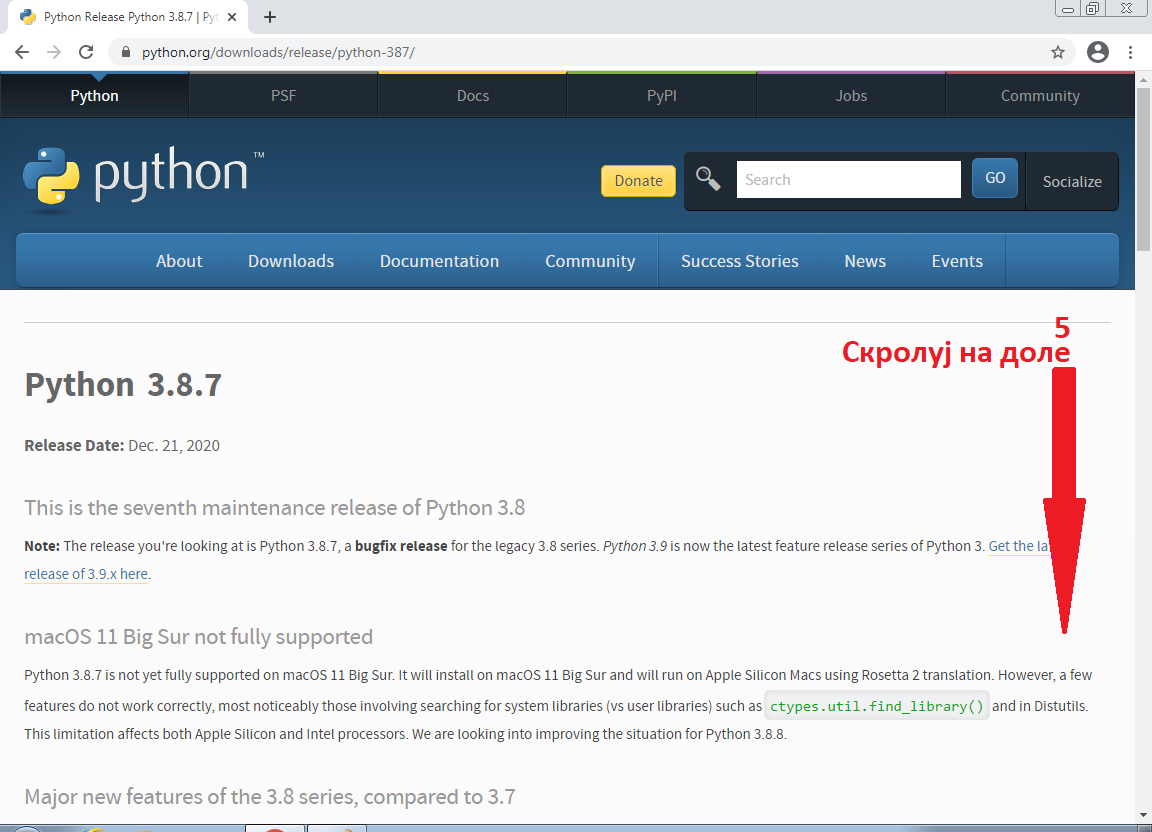Click the browser forward arrow
The height and width of the screenshot is (832, 1152).
click(x=54, y=52)
